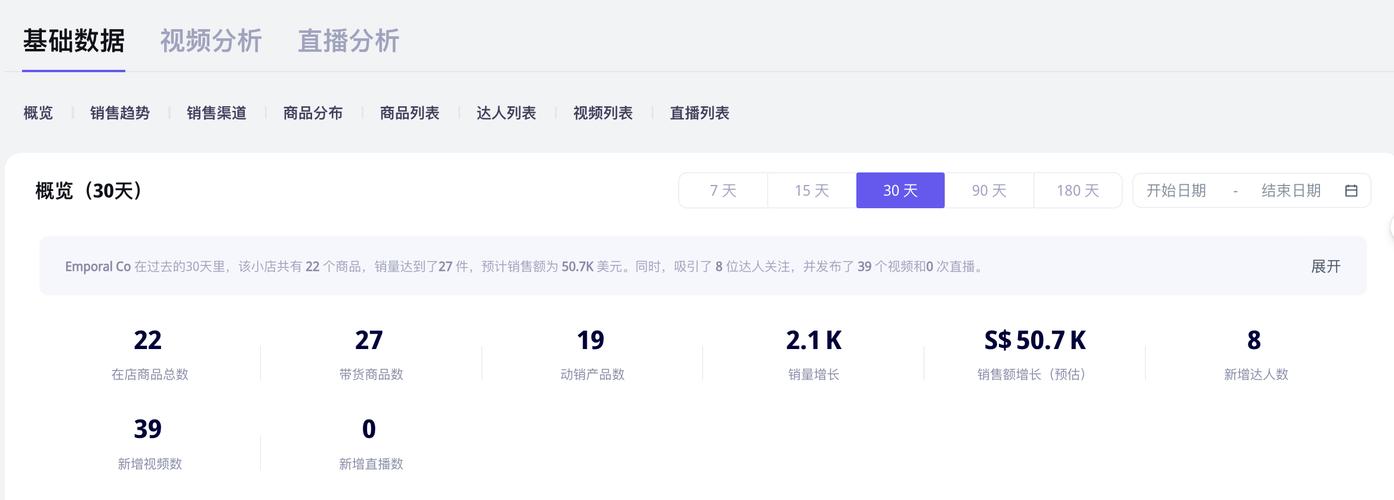View the 达人列表 section
This screenshot has width=1394, height=500.
pyautogui.click(x=506, y=113)
